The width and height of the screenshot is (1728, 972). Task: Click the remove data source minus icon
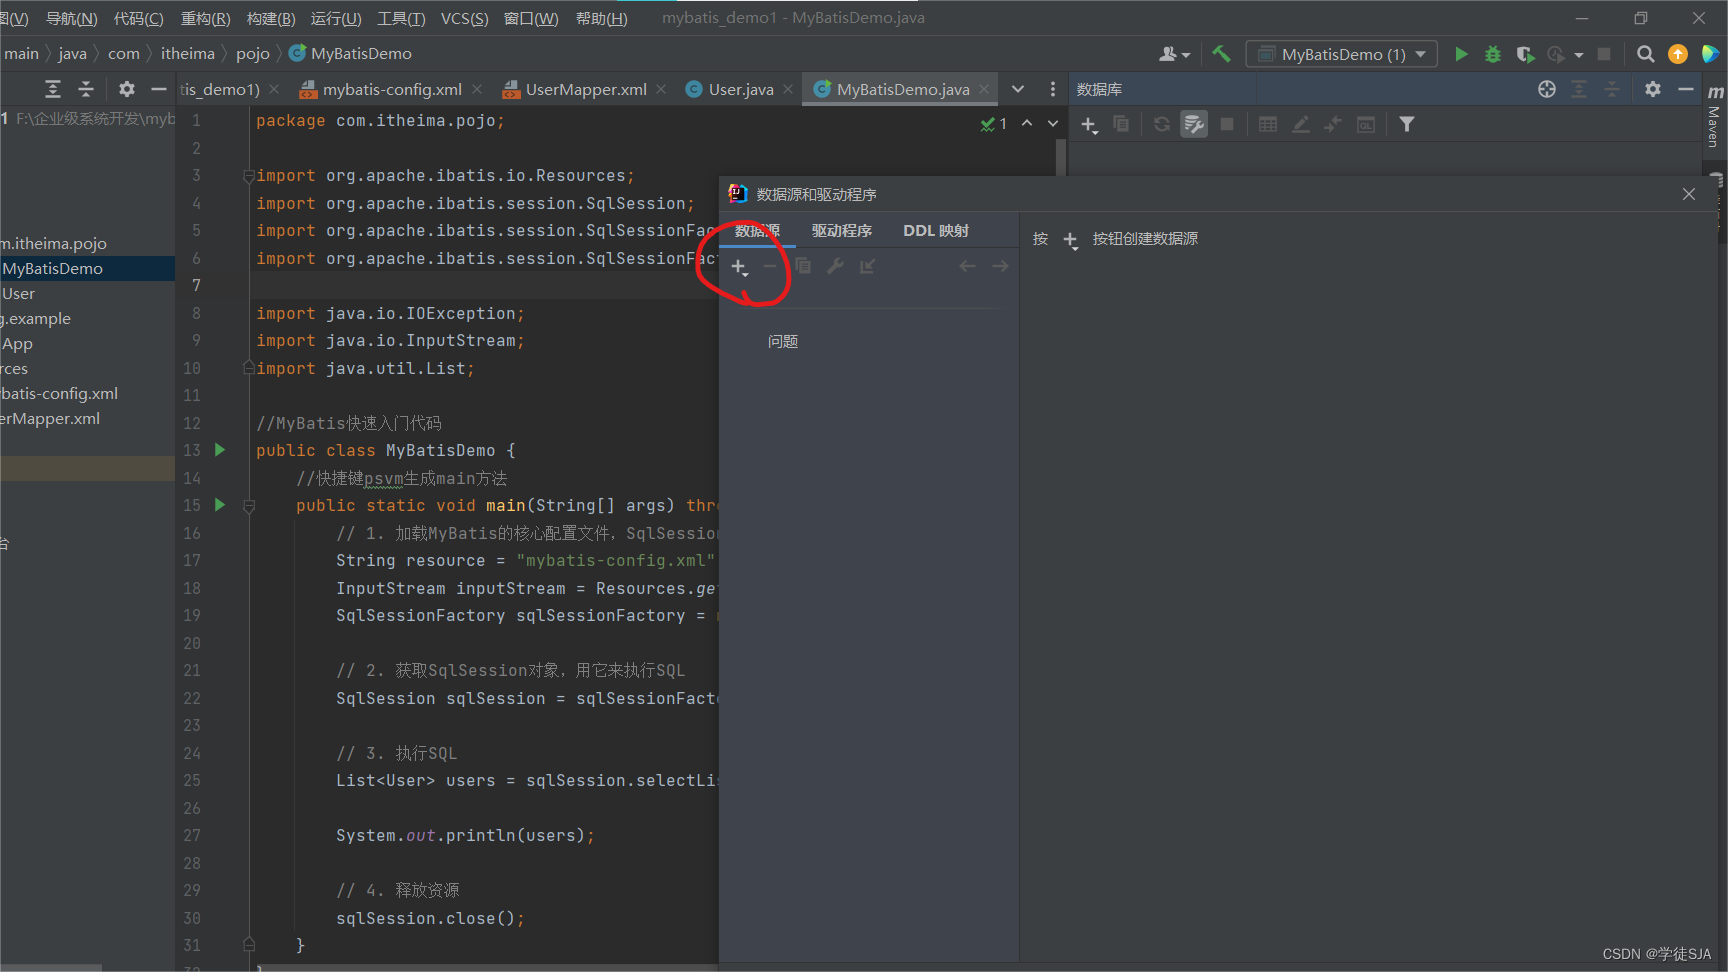coord(770,266)
